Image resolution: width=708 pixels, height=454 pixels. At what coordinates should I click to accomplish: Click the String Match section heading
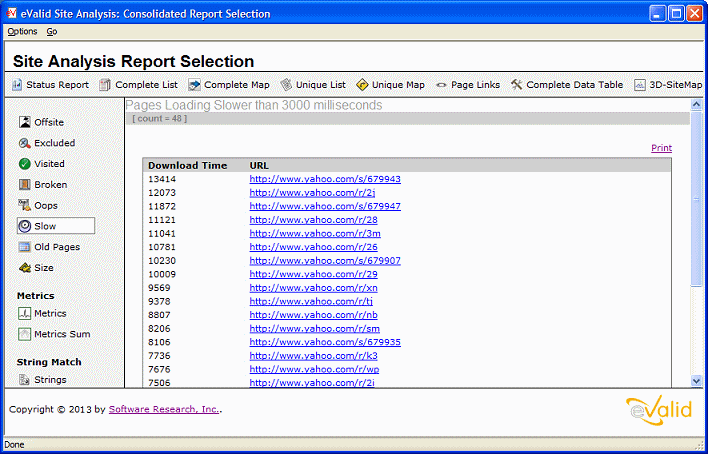click(x=49, y=362)
